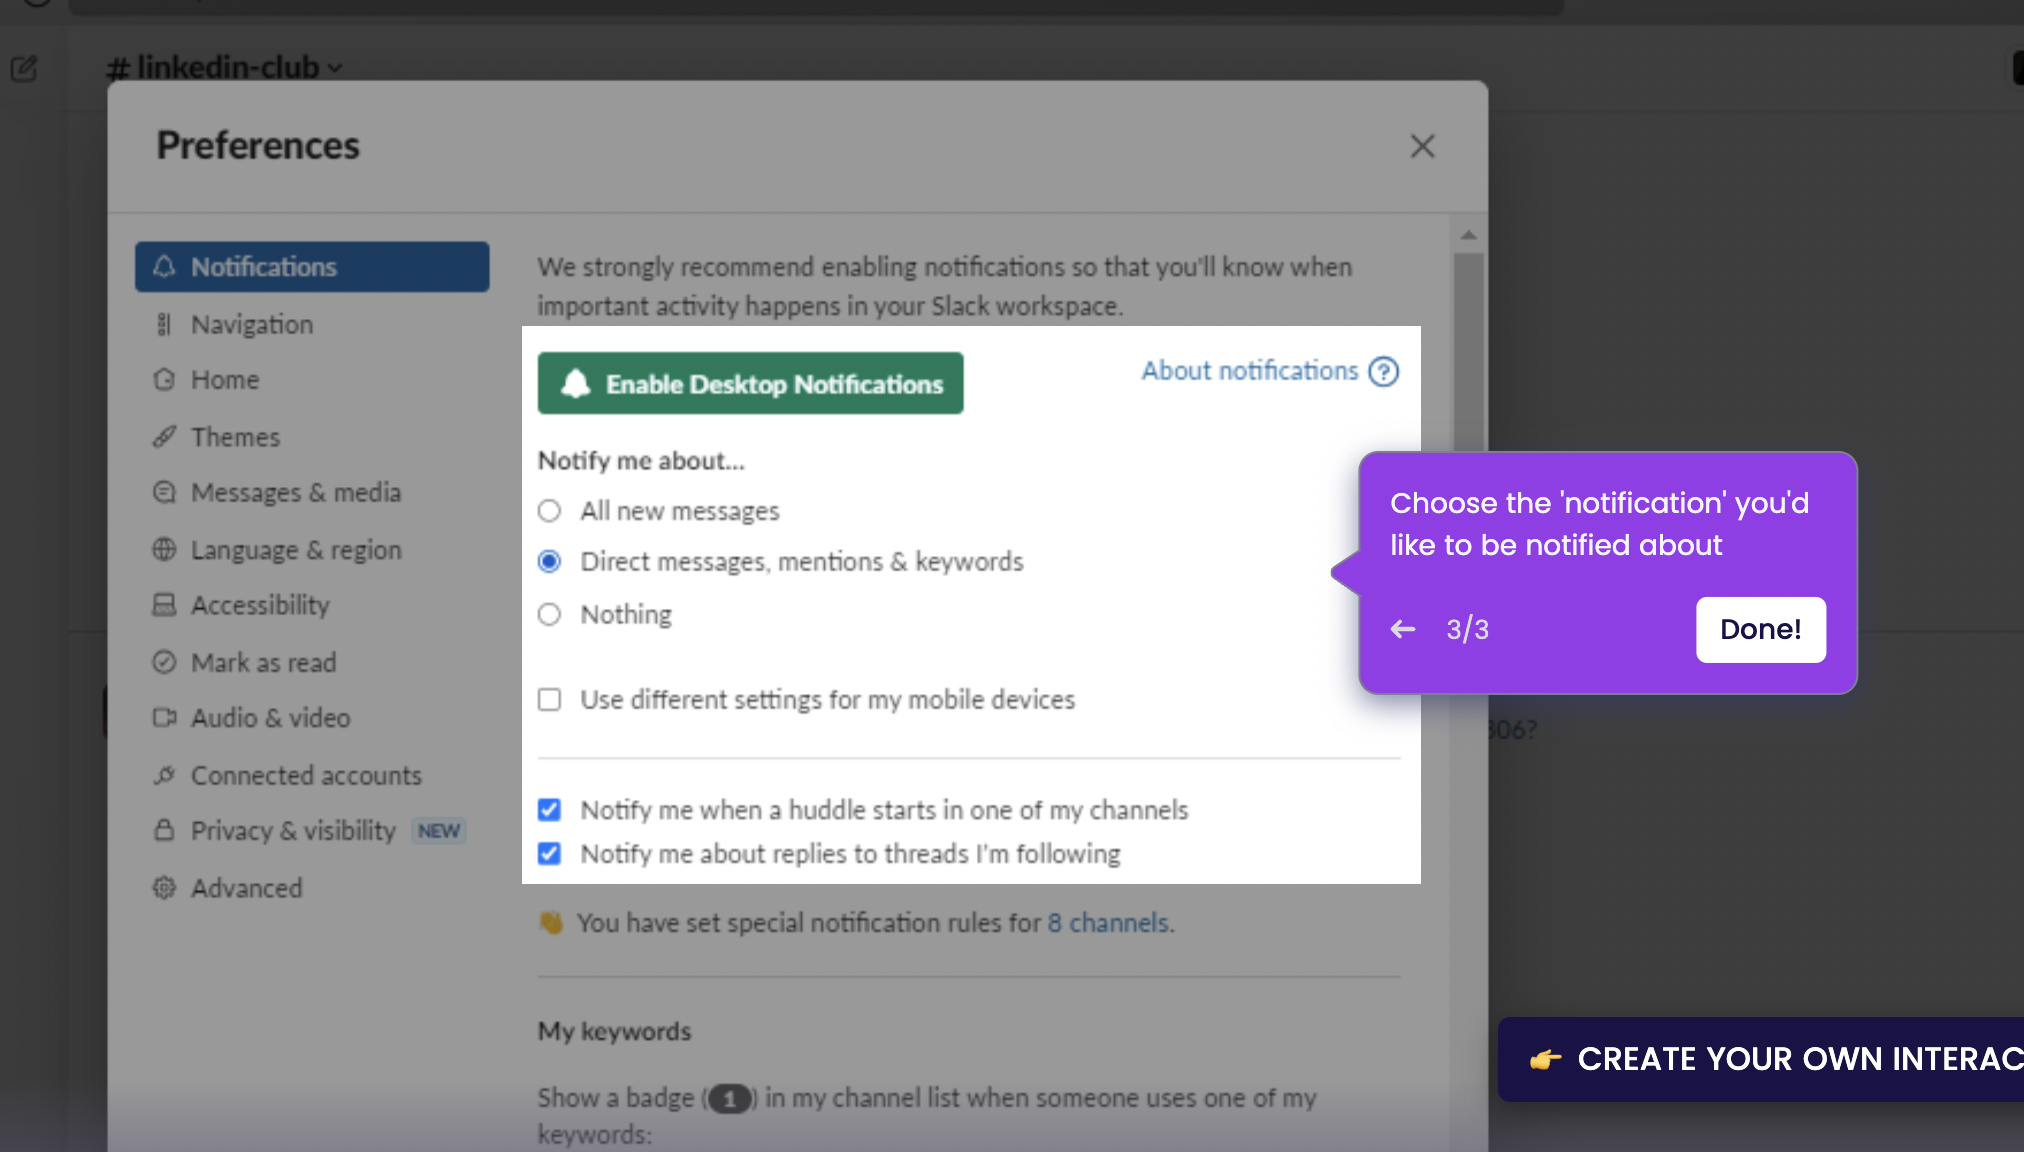Viewport: 2024px width, 1152px height.
Task: Expand the #linkedin-club channel dropdown chevron
Action: [335, 68]
